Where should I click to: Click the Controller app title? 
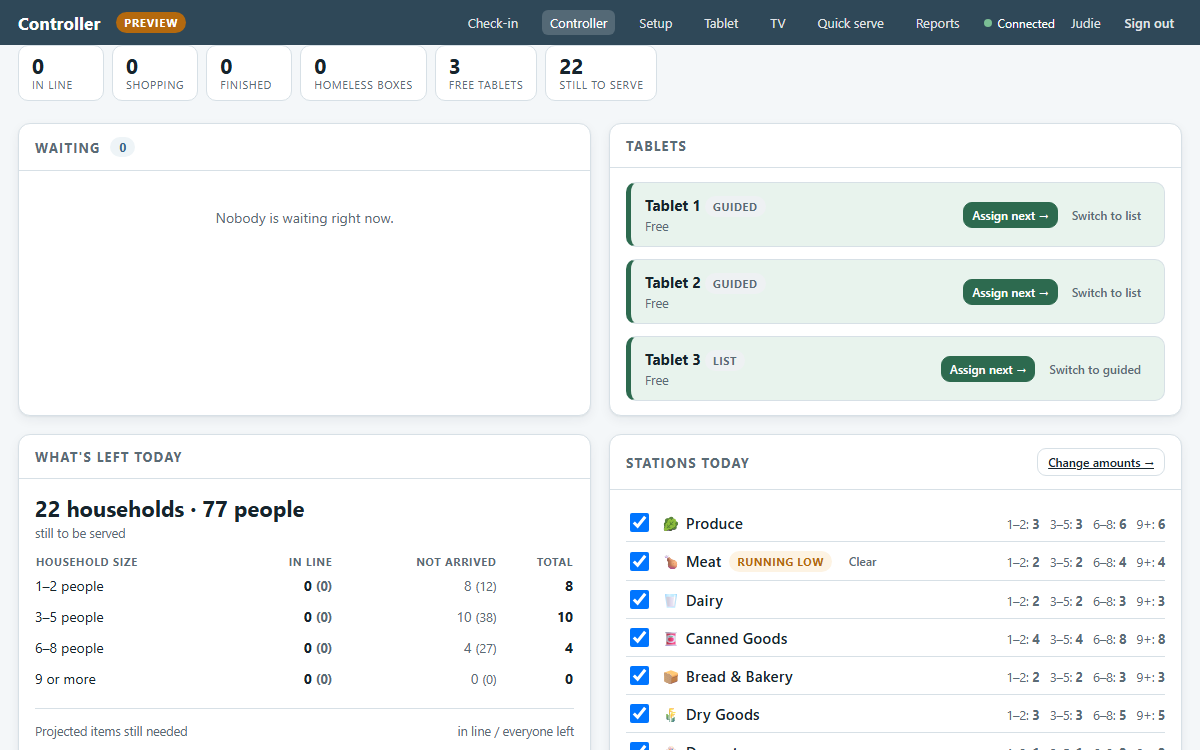point(59,23)
